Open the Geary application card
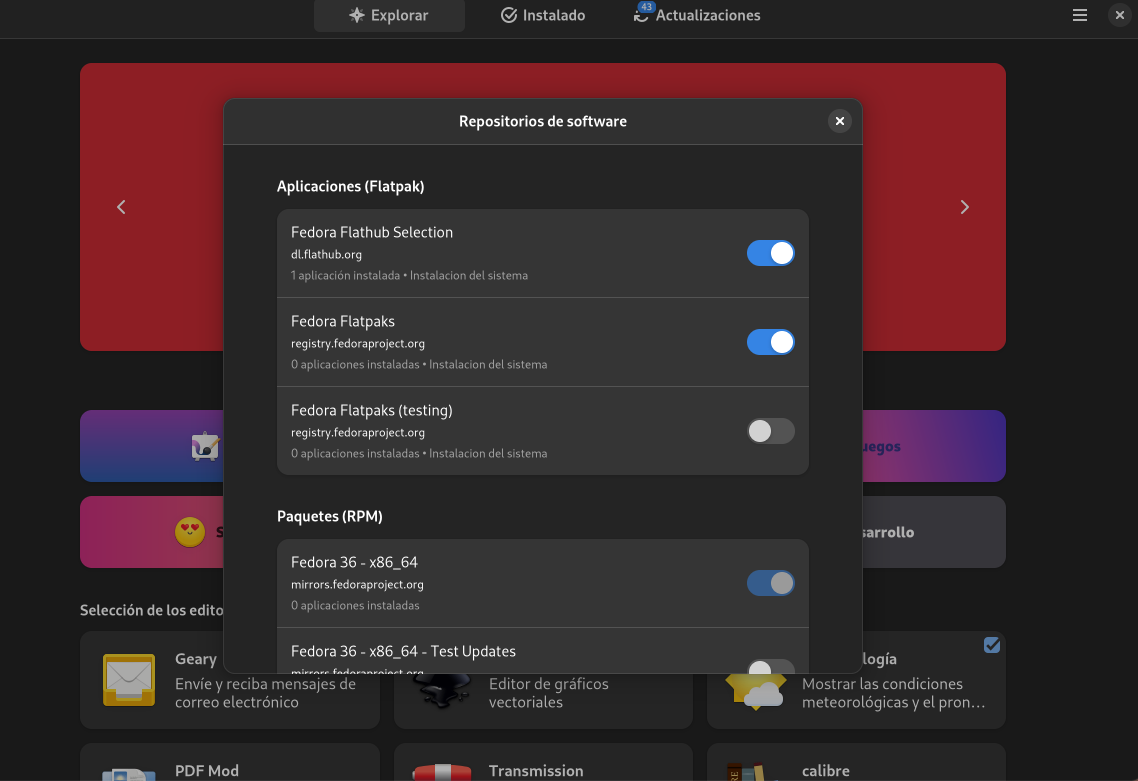Viewport: 1138px width, 781px height. click(x=229, y=680)
